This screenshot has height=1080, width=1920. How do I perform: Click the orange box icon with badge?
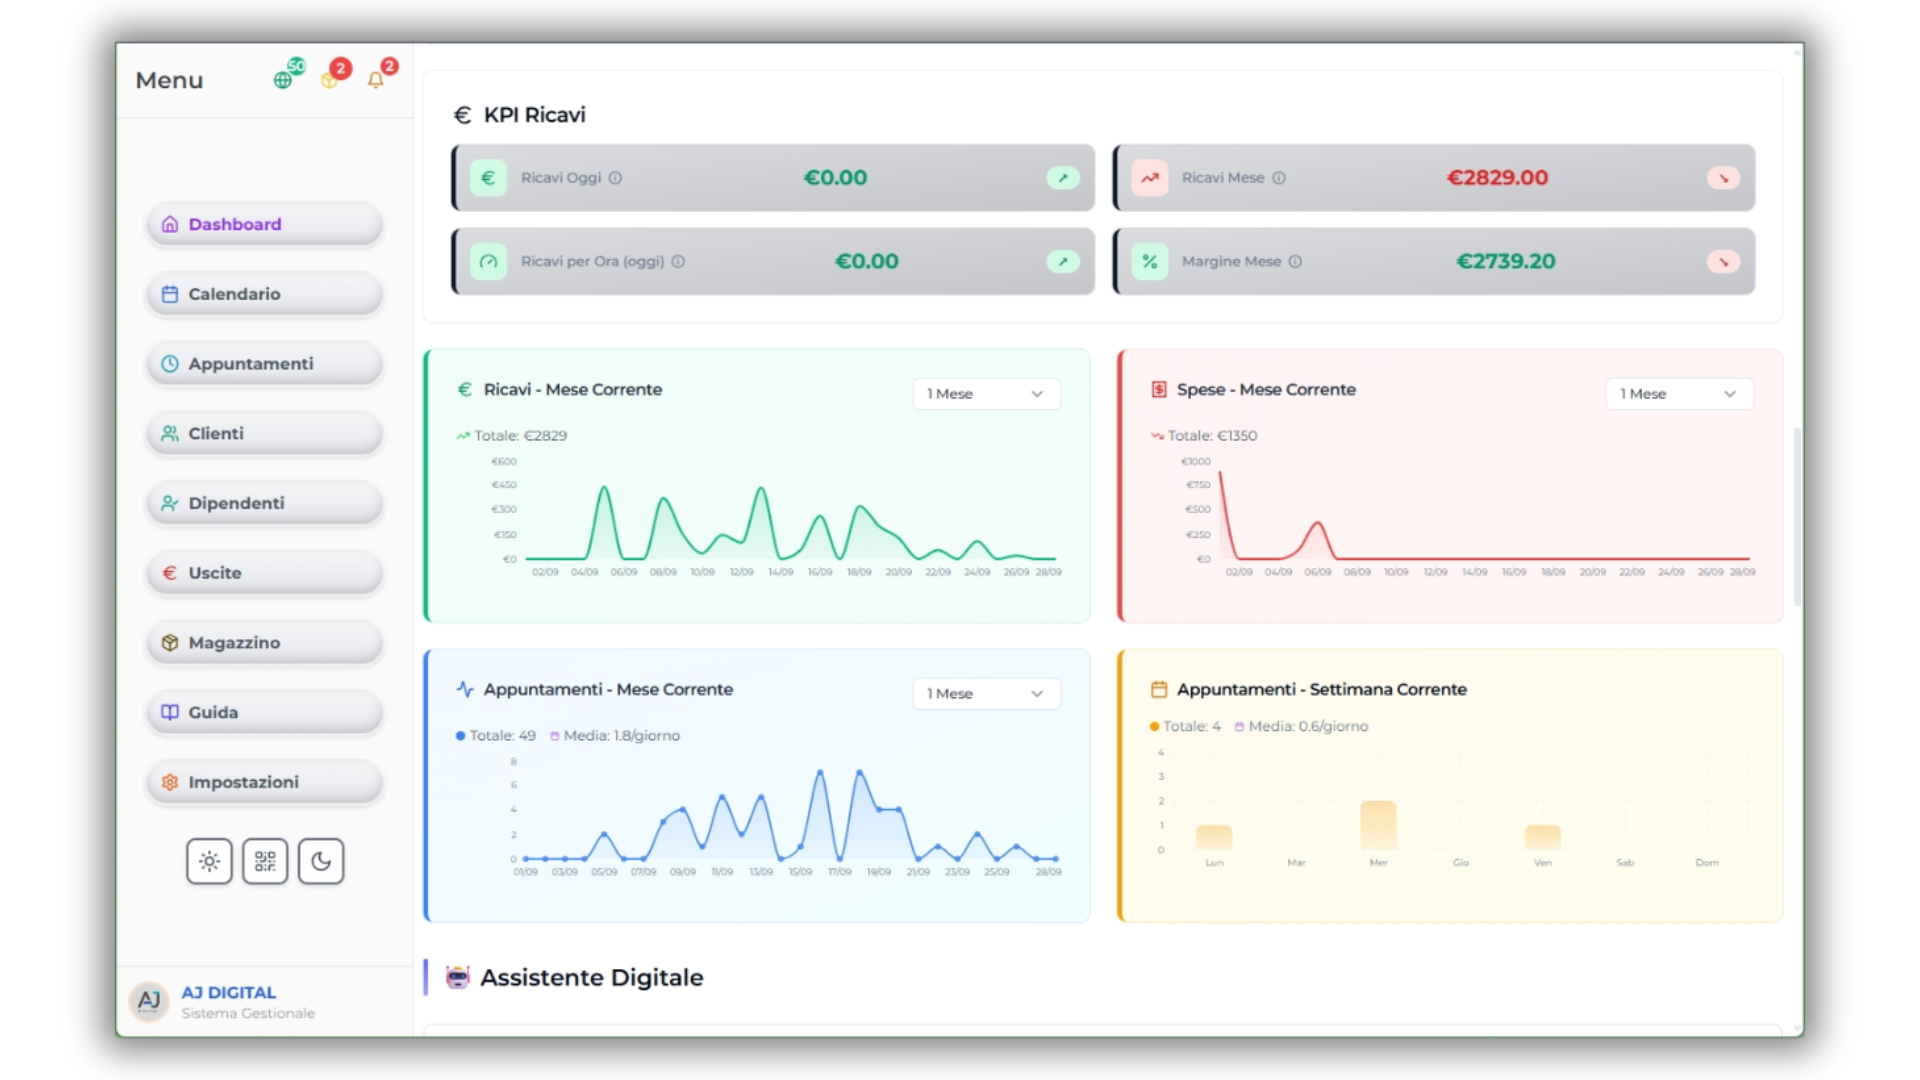pyautogui.click(x=330, y=80)
